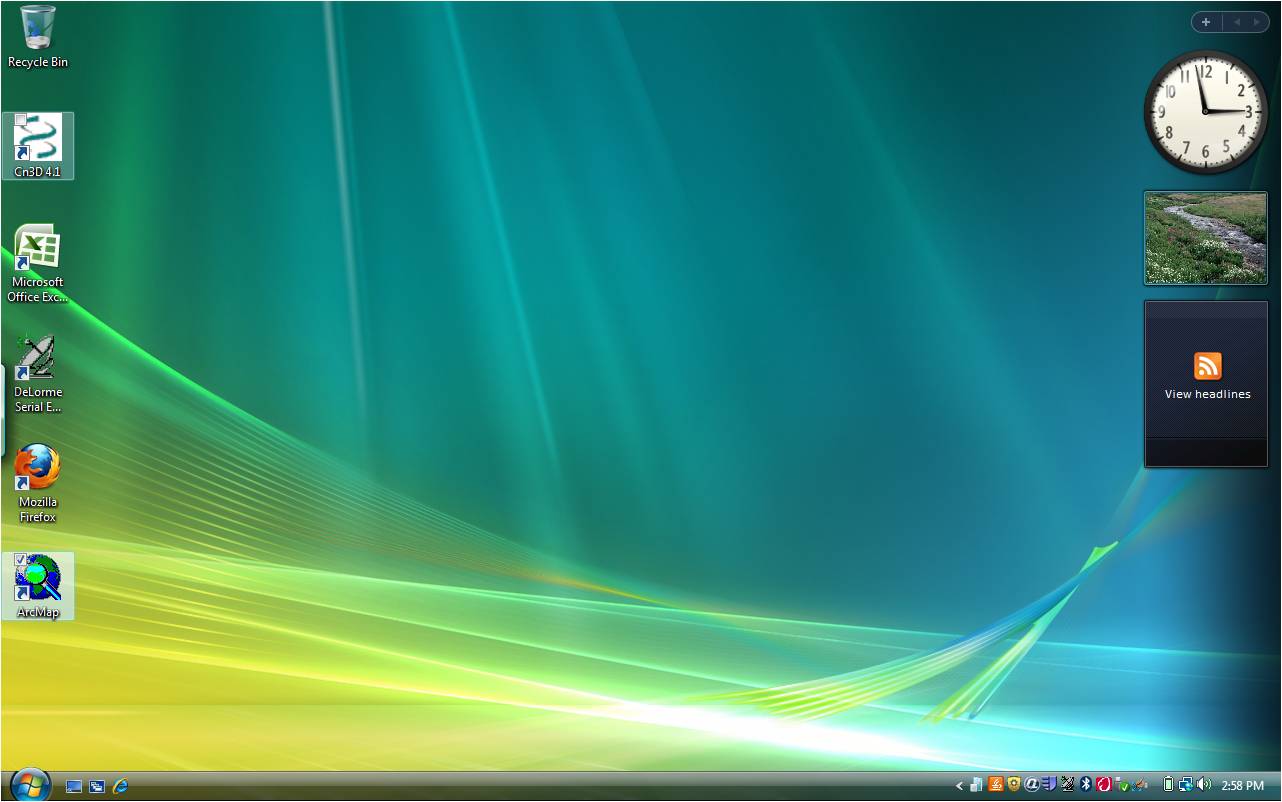Select the Microsoft Office Excel shortcut
The height and width of the screenshot is (802, 1282).
tap(38, 263)
